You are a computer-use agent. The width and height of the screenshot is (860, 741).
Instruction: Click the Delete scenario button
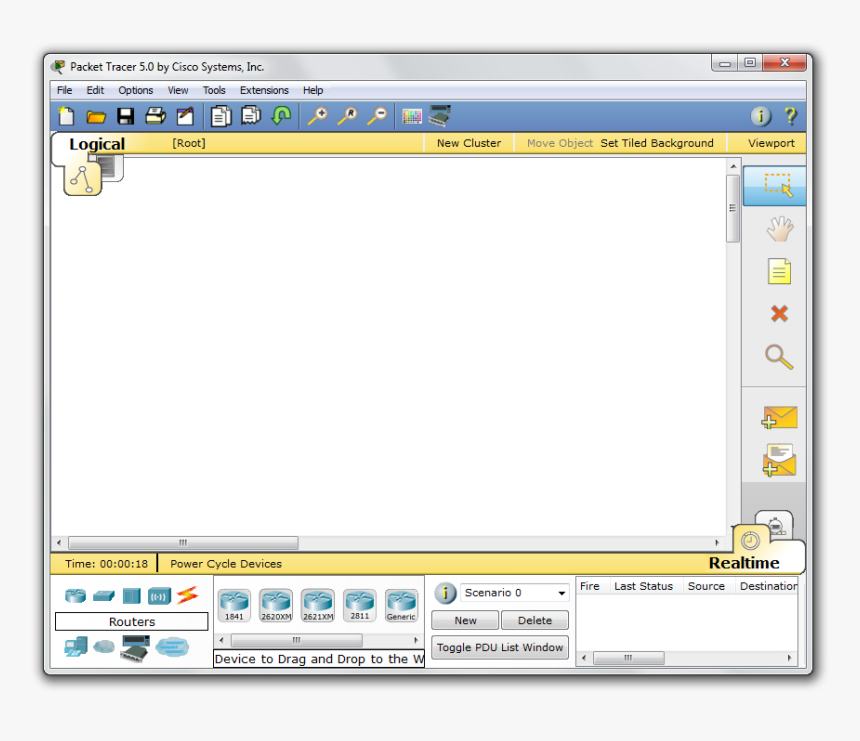point(535,620)
